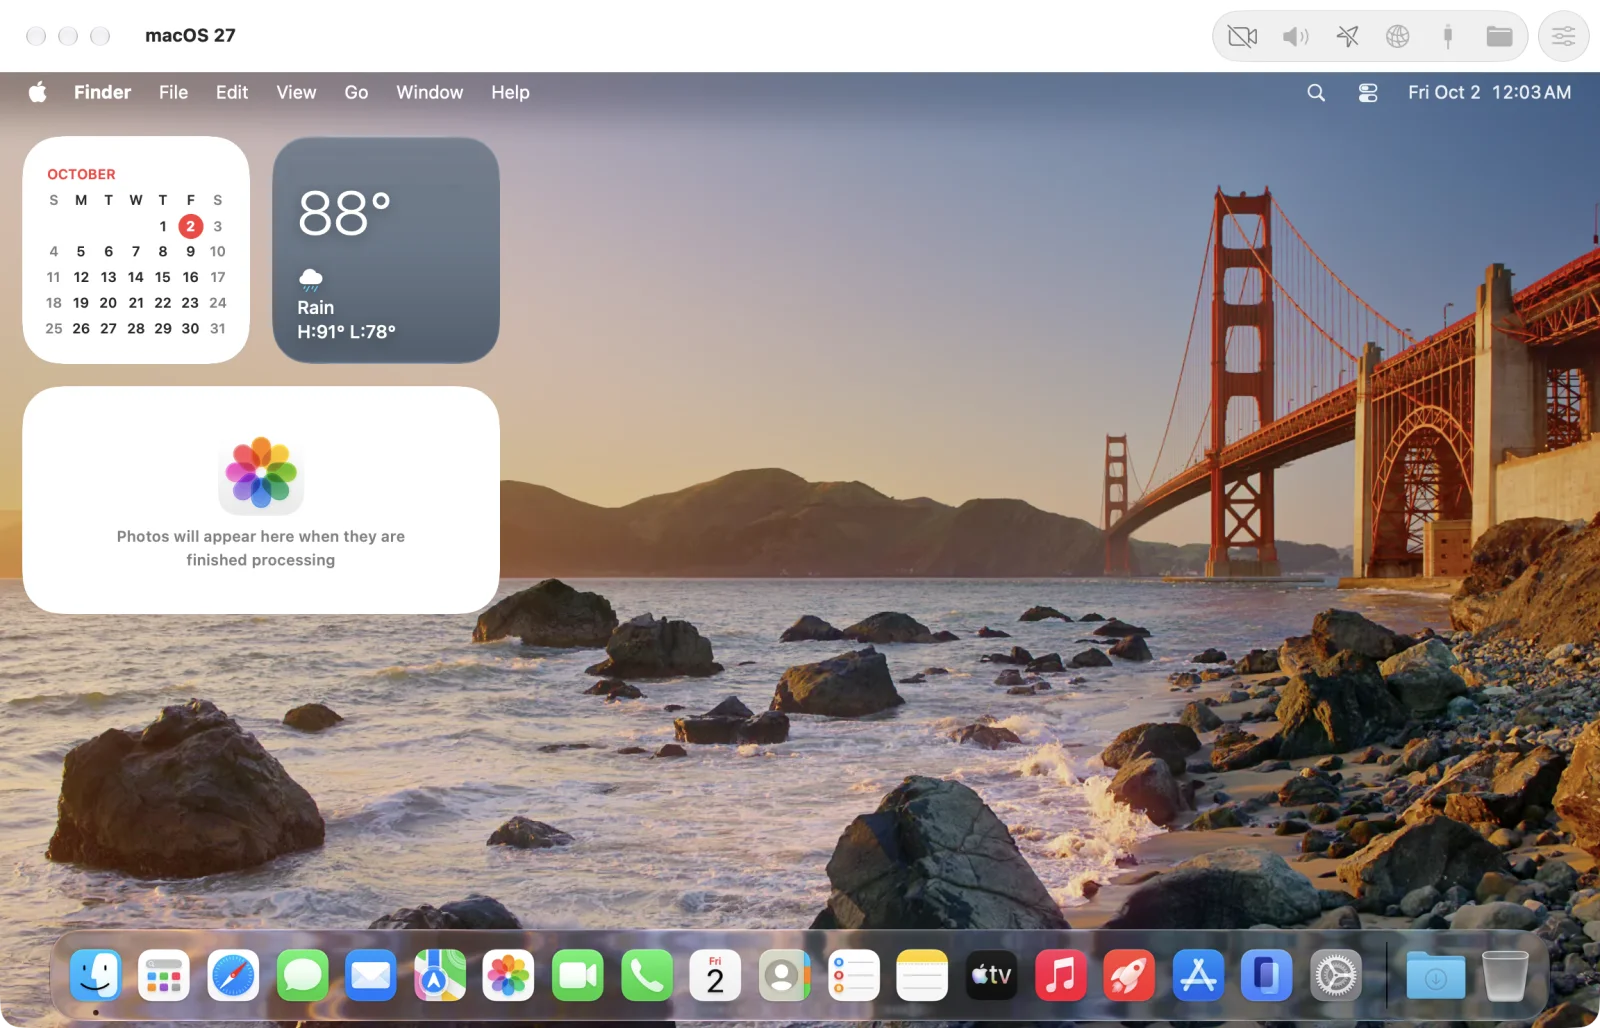Image resolution: width=1600 pixels, height=1028 pixels.
Task: Open USB device icon in VM toolbar
Action: 1447,37
